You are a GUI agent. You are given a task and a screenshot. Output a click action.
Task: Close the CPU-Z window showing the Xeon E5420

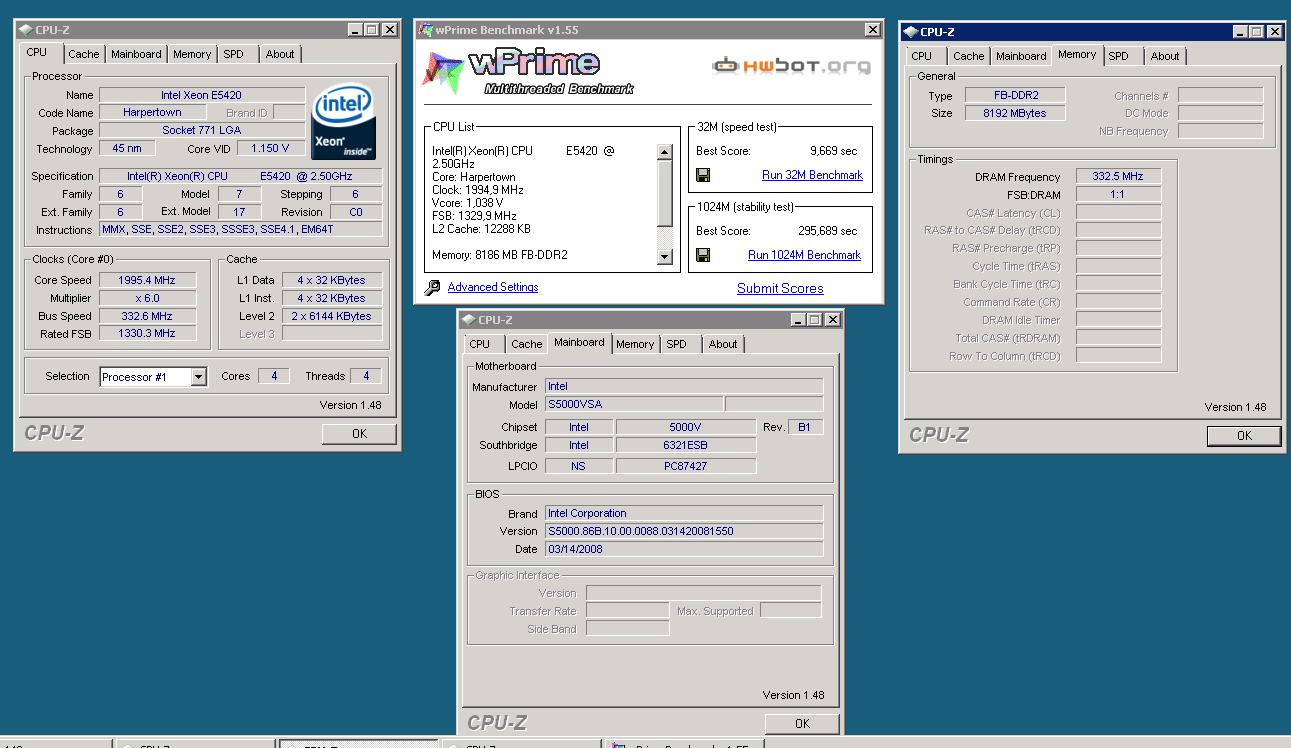[390, 30]
